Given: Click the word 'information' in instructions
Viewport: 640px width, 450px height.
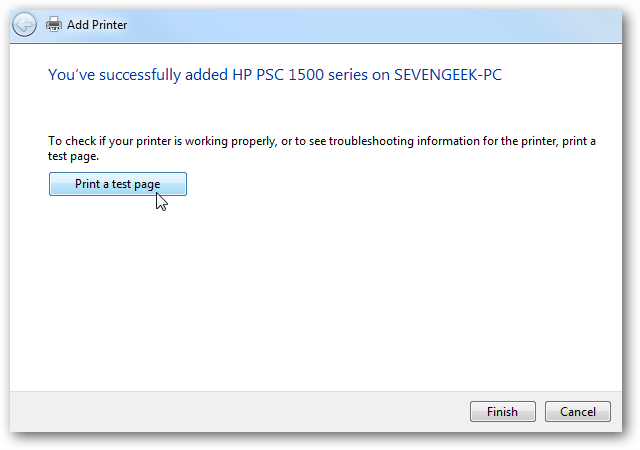Looking at the screenshot, I should [x=448, y=141].
